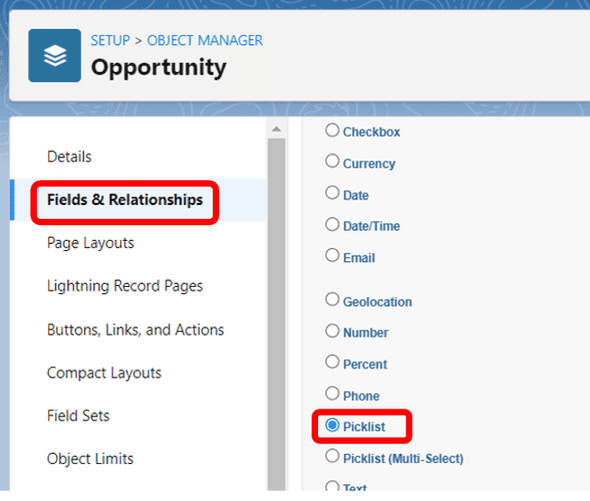Pick the Geolocation field type
This screenshot has width=590, height=501.
332,300
